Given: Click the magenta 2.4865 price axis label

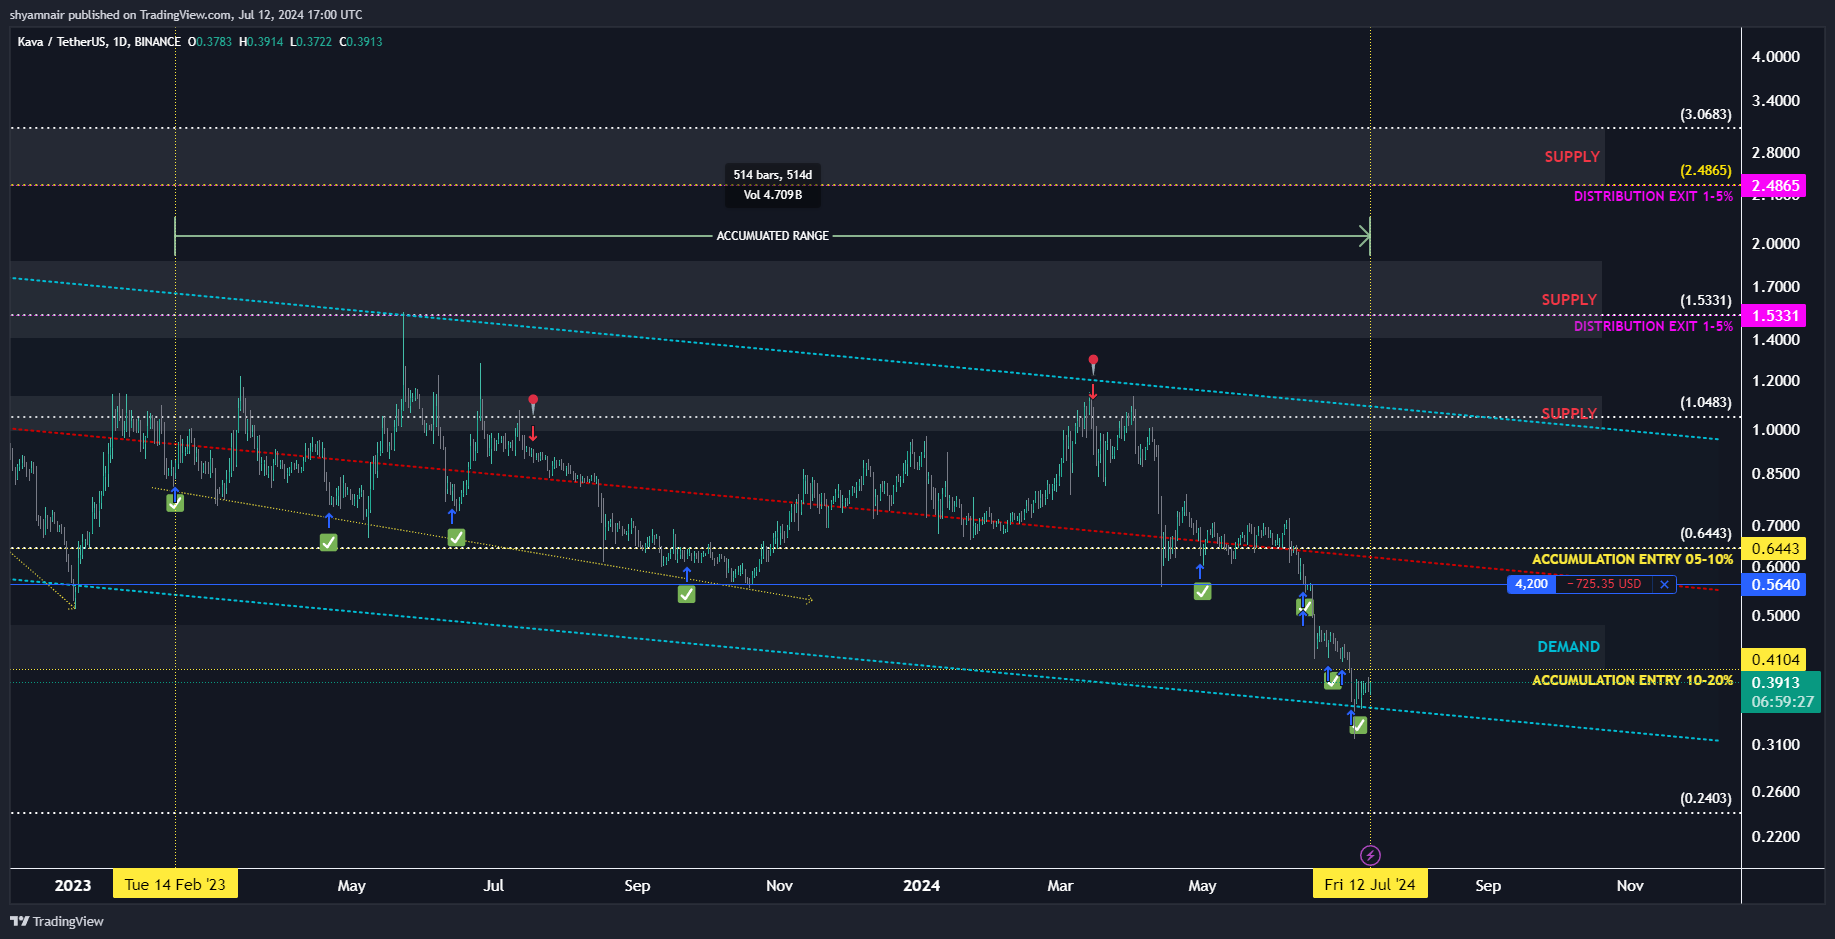Looking at the screenshot, I should pyautogui.click(x=1773, y=185).
